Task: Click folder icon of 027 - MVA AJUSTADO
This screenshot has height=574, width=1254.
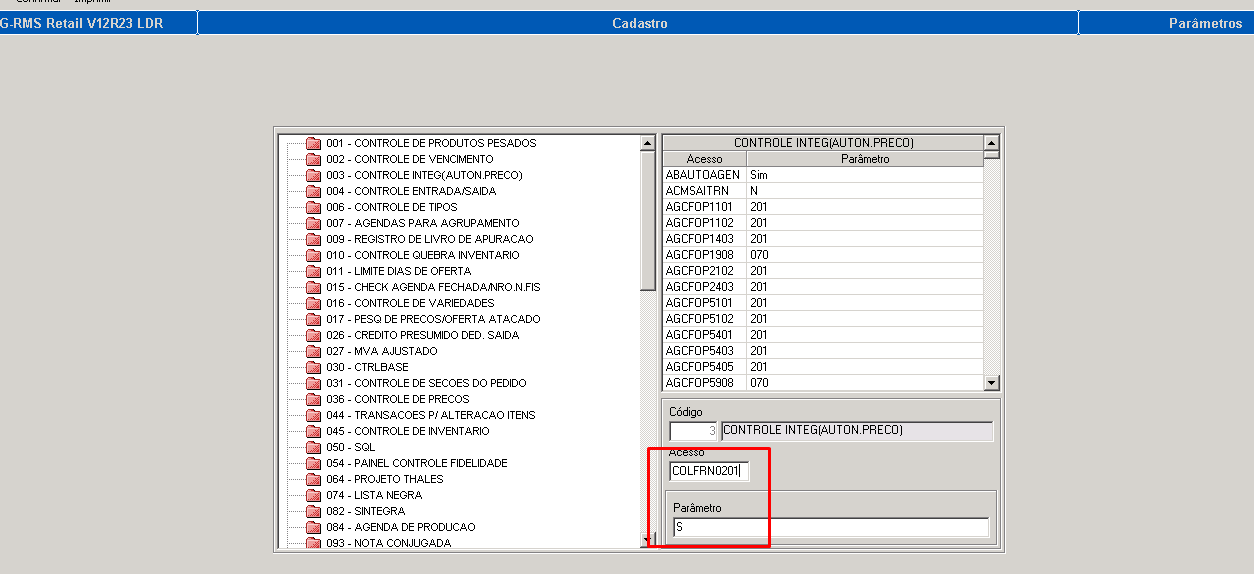Action: [313, 351]
